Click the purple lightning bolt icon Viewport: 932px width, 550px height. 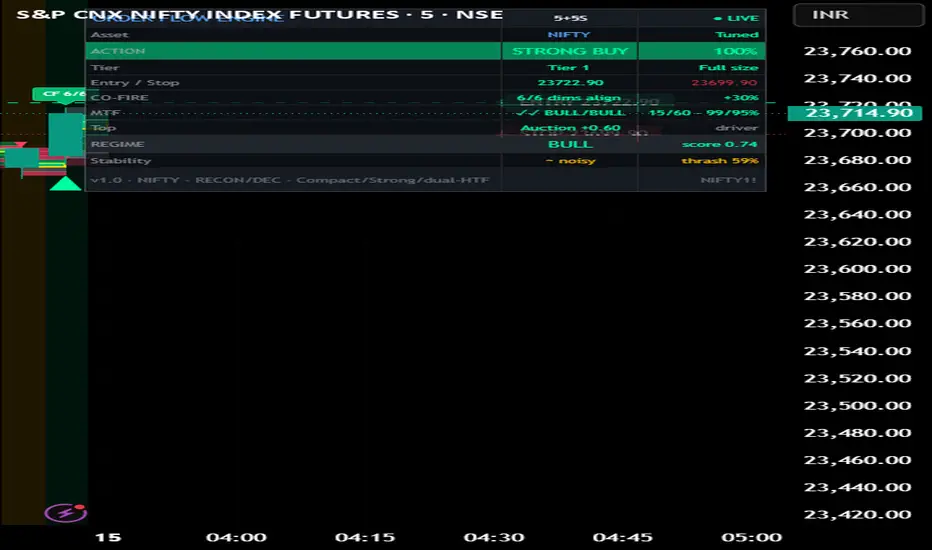point(65,512)
